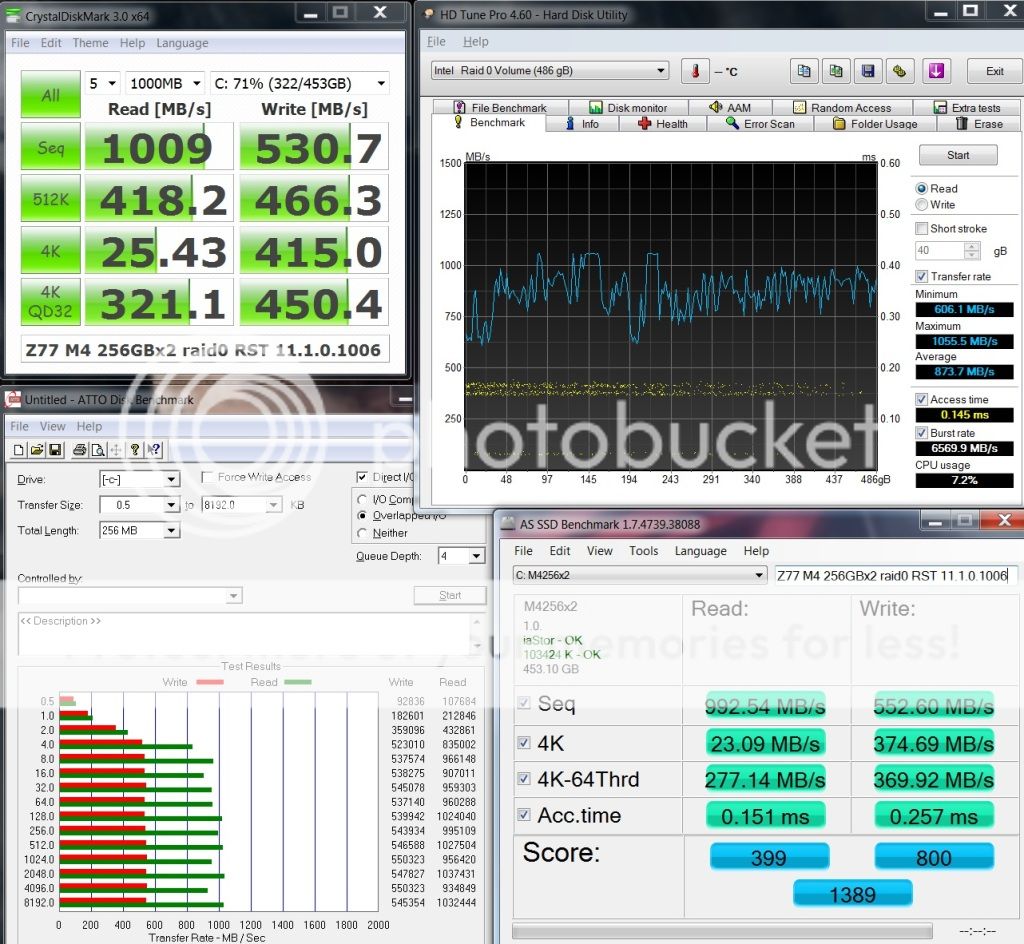Click the Save floppy icon in ATTO toolbar
The image size is (1024, 944).
click(x=56, y=450)
